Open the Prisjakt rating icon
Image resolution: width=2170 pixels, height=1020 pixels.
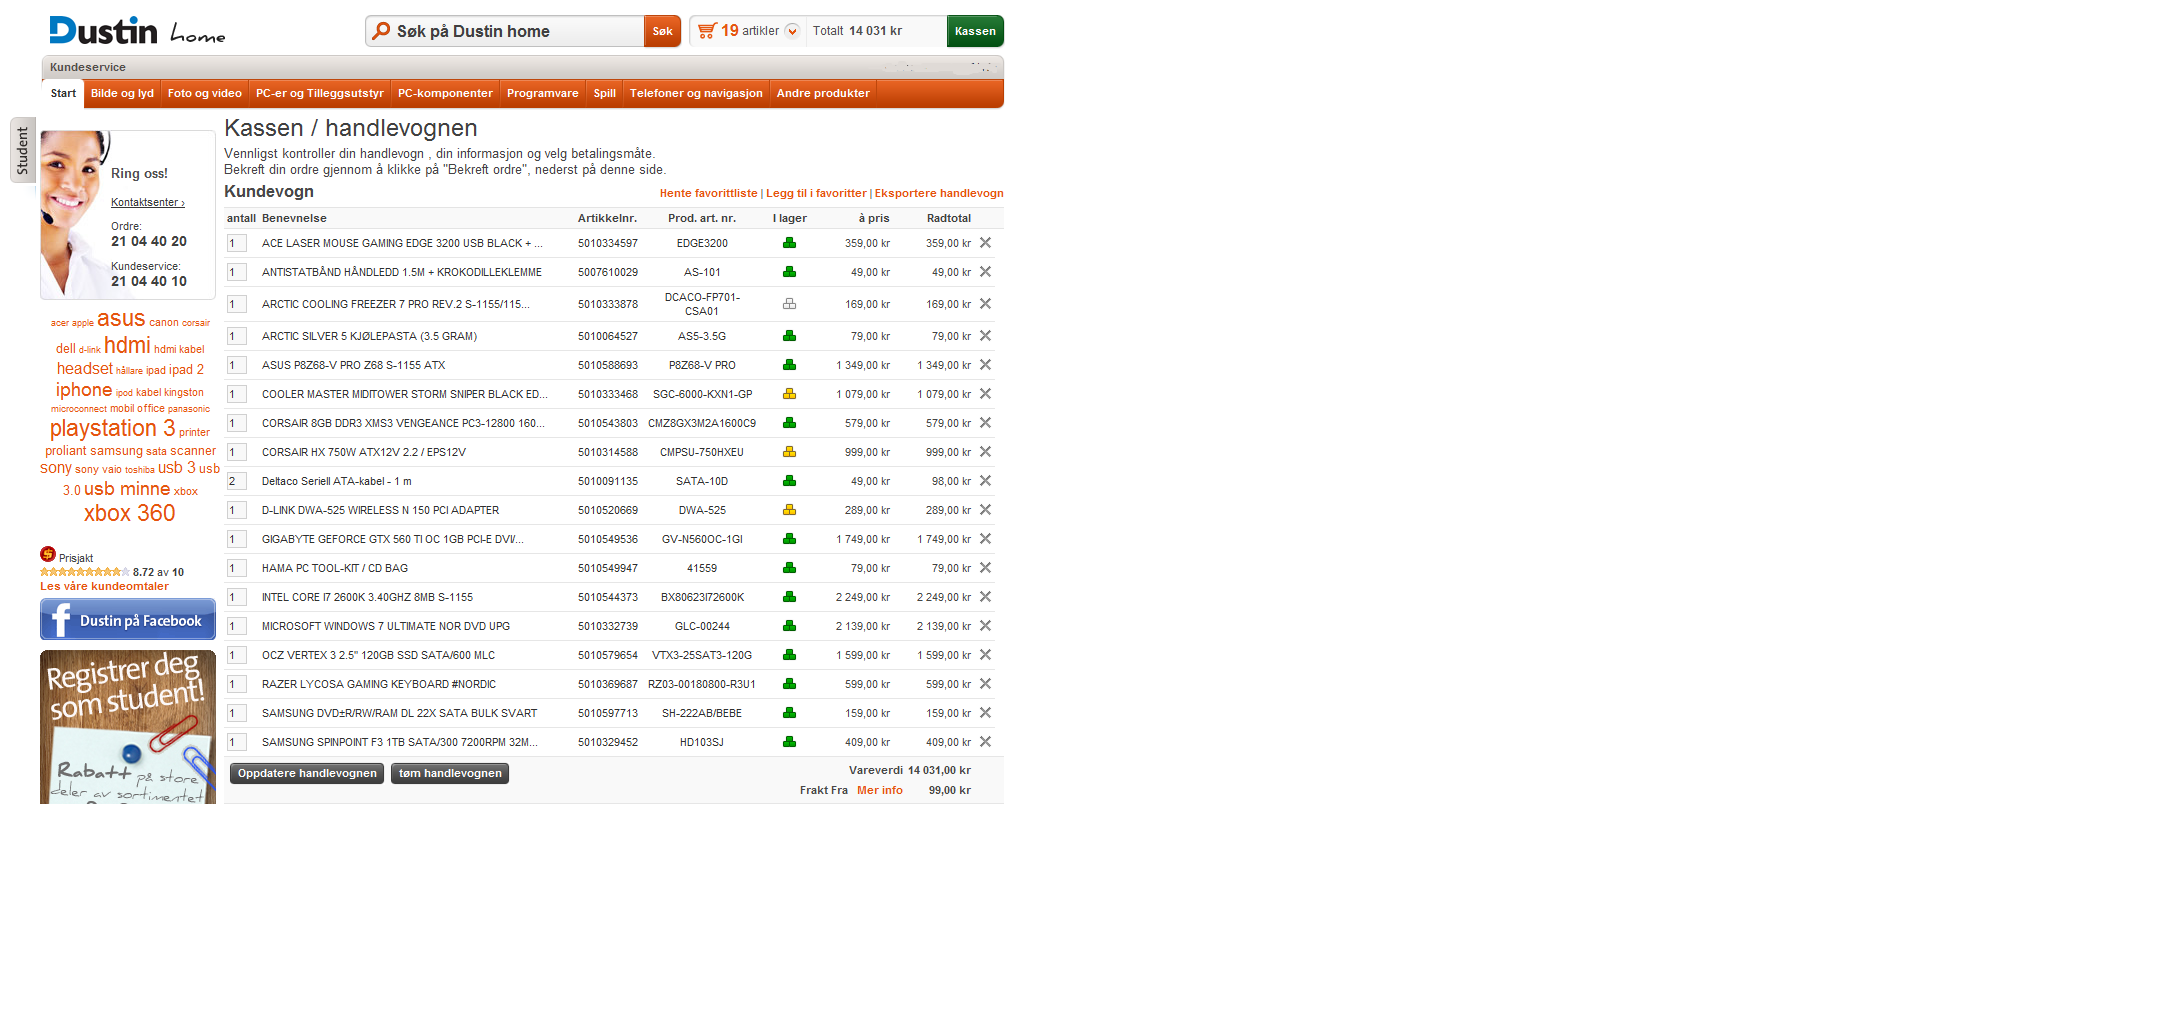coord(48,554)
